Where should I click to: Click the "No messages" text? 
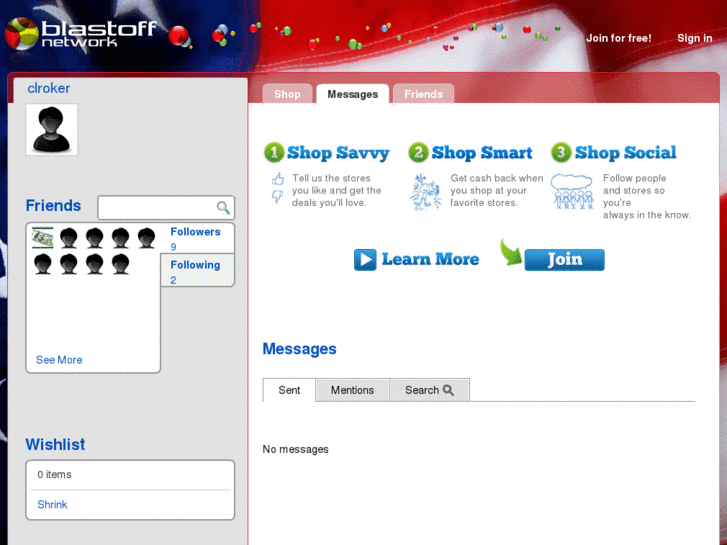pyautogui.click(x=295, y=449)
